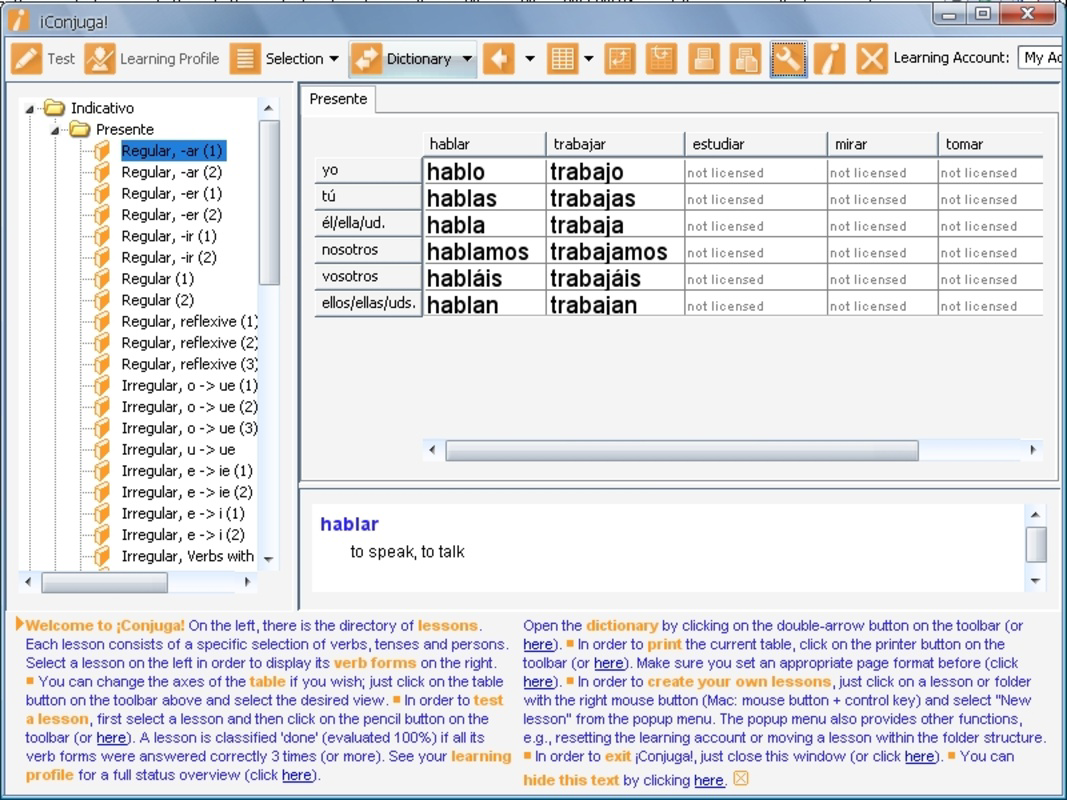Click dictionary panel scroll down arrow
This screenshot has width=1067, height=800.
[1035, 580]
